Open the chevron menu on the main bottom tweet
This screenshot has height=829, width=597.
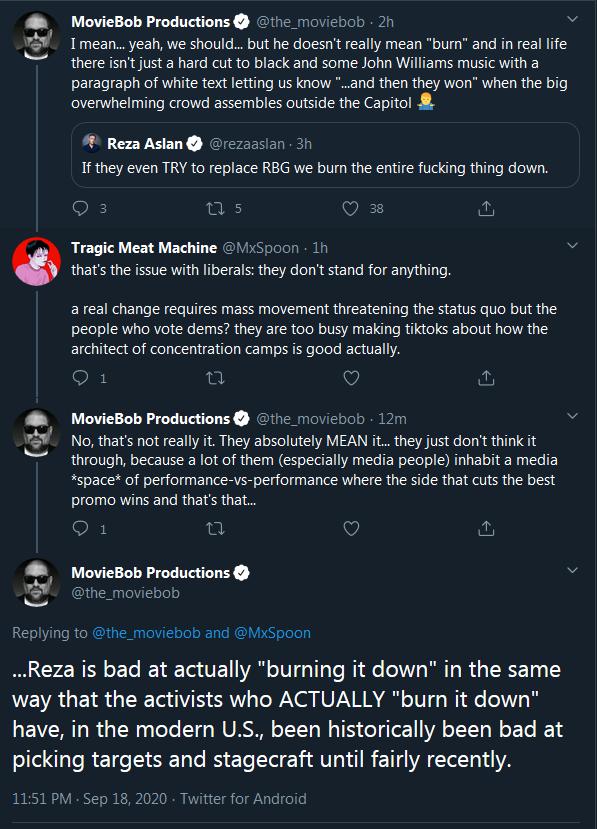click(x=572, y=570)
